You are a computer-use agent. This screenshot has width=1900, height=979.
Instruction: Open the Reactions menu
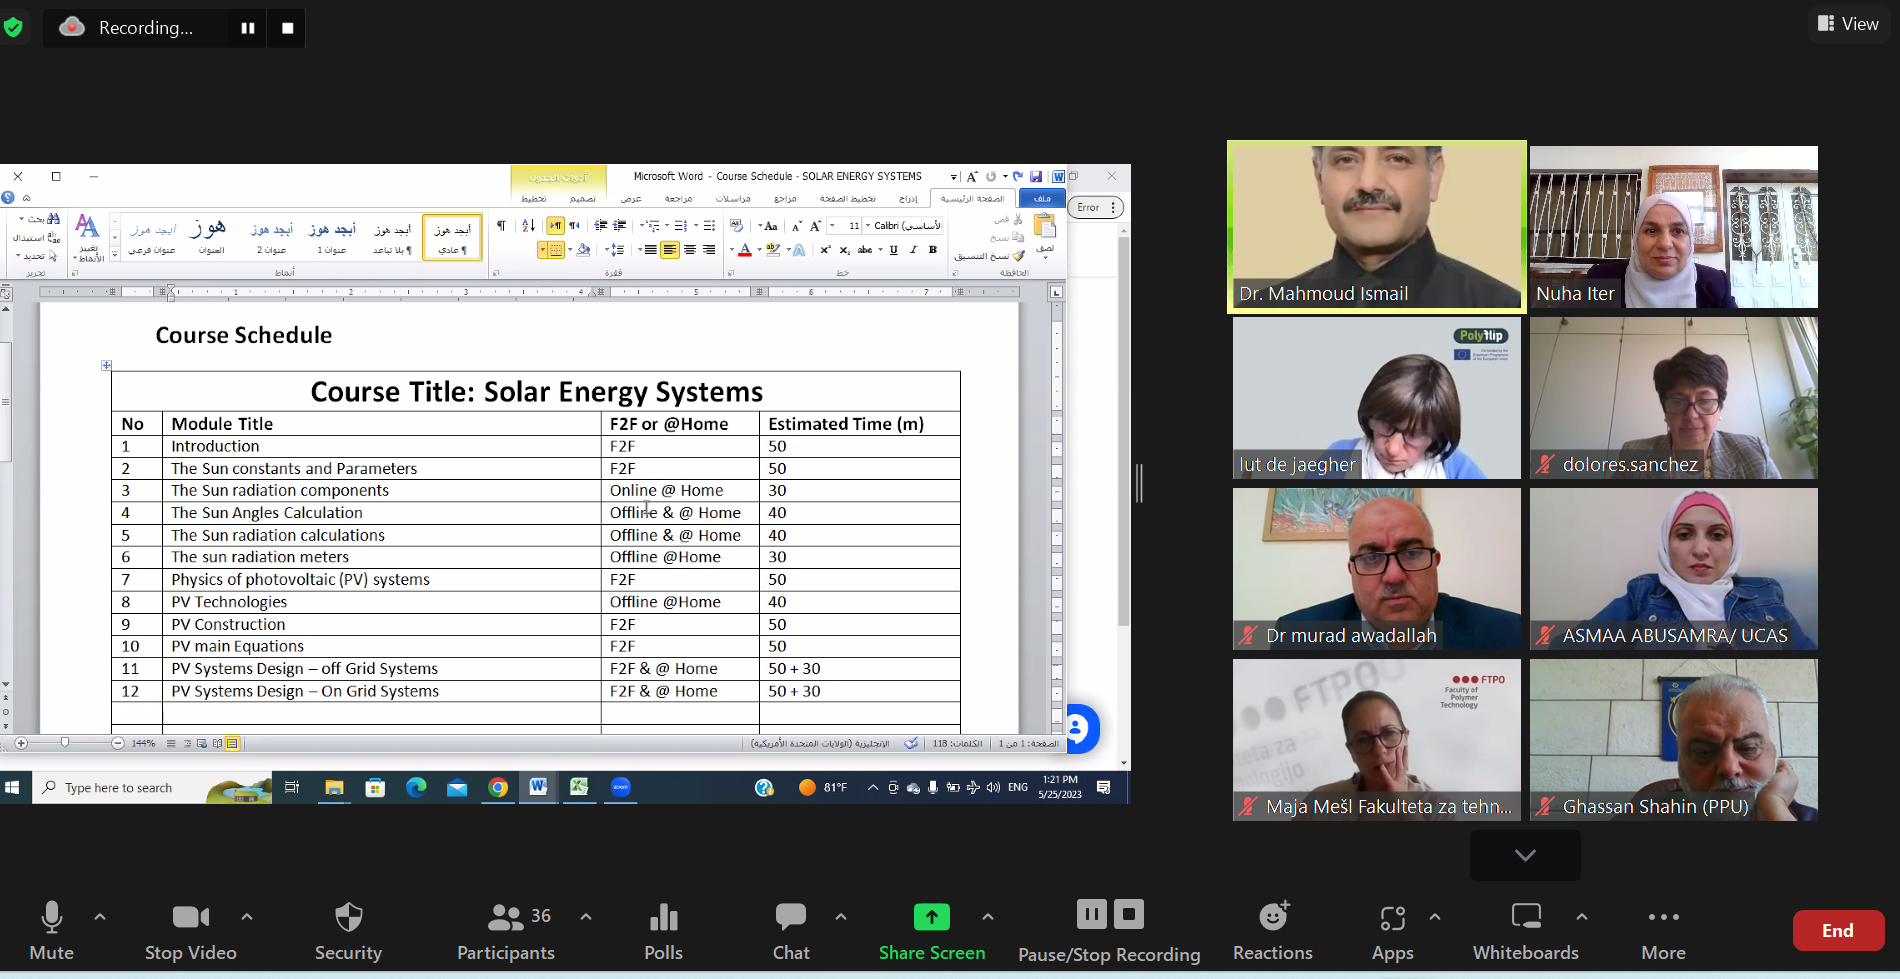pyautogui.click(x=1273, y=931)
